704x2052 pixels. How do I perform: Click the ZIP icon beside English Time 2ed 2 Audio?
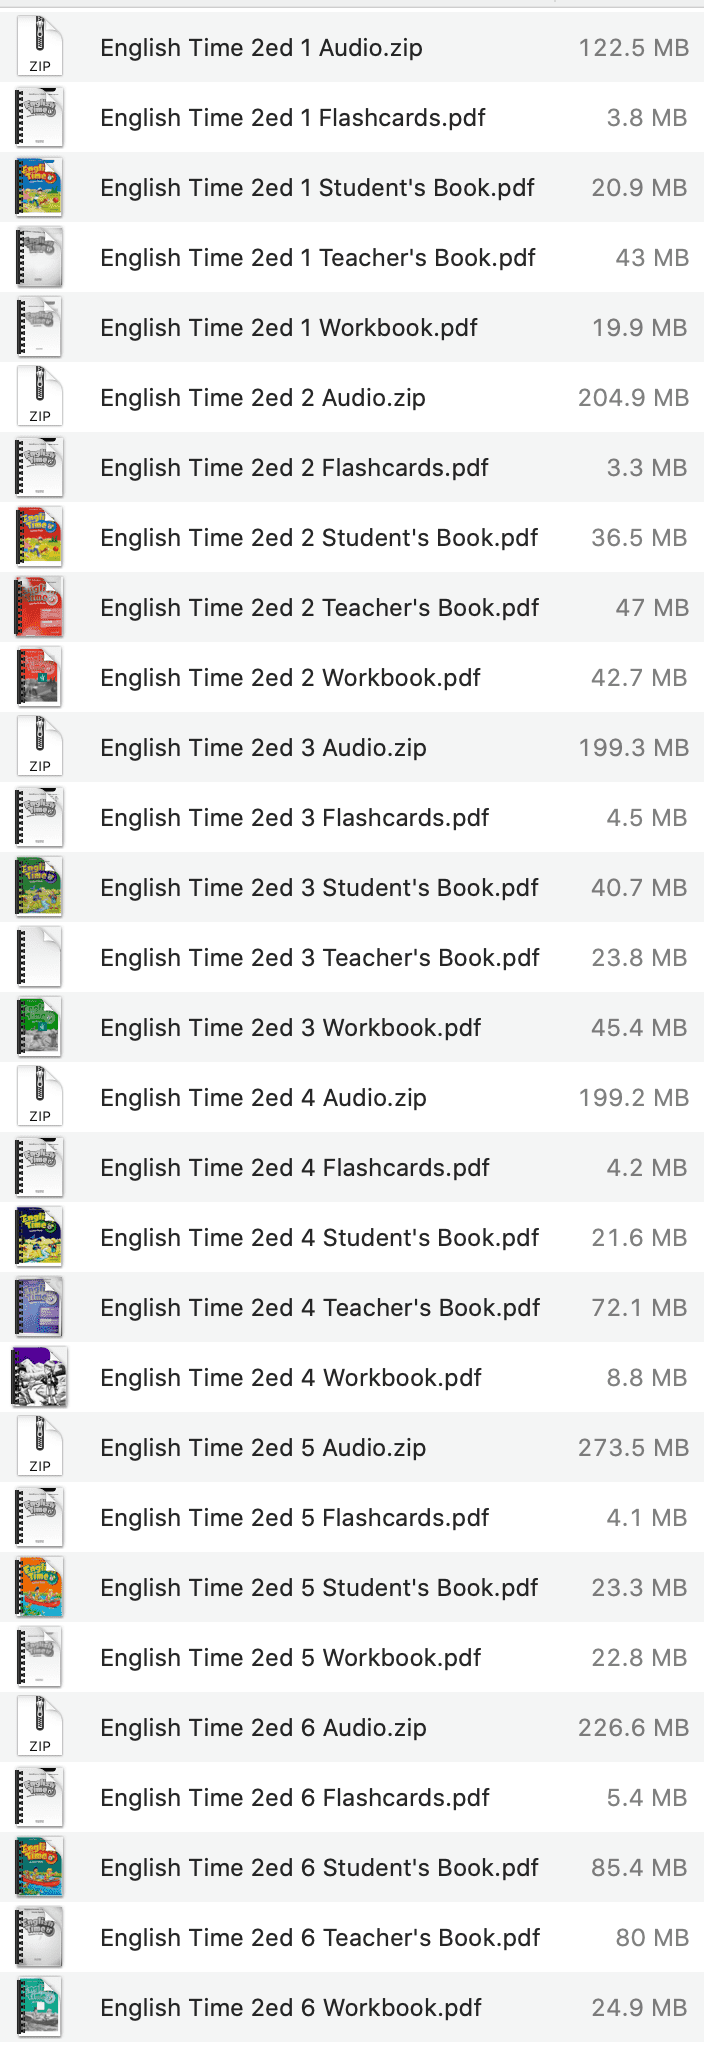pyautogui.click(x=39, y=397)
